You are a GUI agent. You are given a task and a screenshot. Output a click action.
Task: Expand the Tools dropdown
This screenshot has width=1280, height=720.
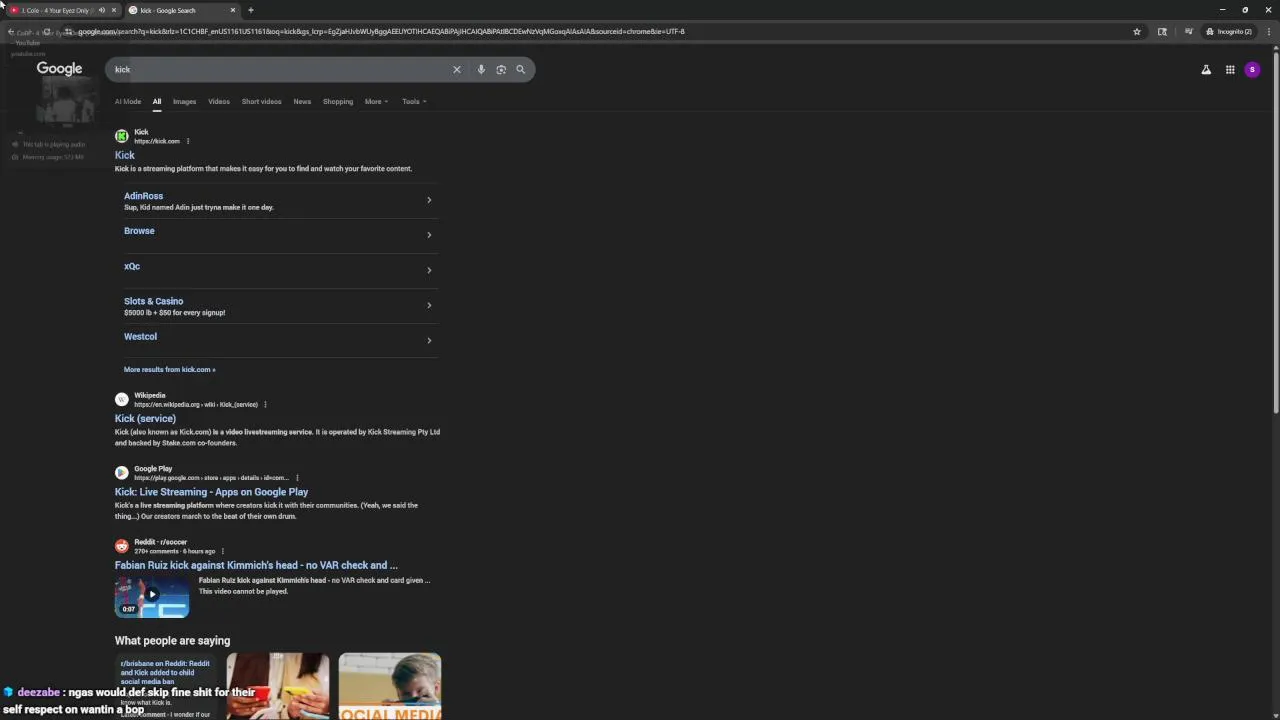414,101
